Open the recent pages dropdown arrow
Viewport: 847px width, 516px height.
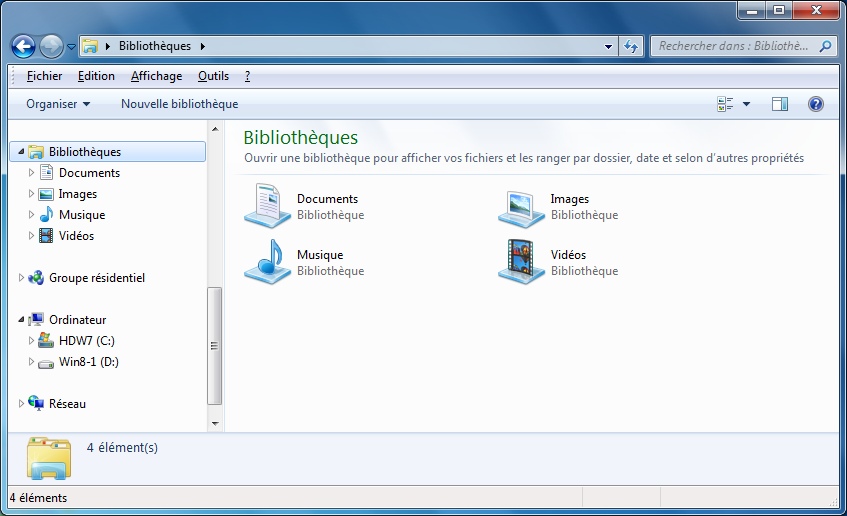click(x=71, y=47)
